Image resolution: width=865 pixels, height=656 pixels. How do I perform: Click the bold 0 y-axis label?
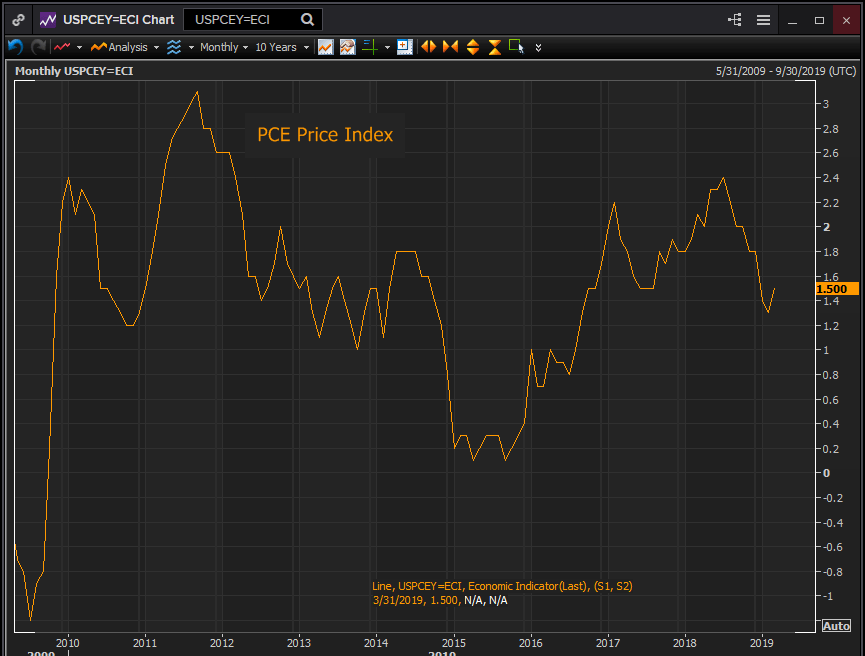826,473
